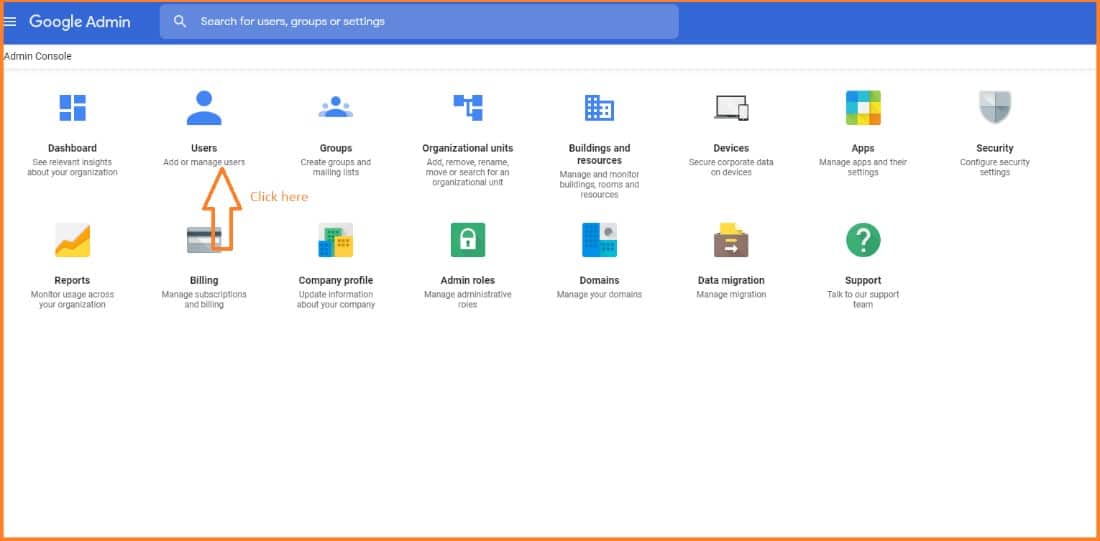1100x541 pixels.
Task: Click the Data migration icon
Action: click(x=731, y=240)
